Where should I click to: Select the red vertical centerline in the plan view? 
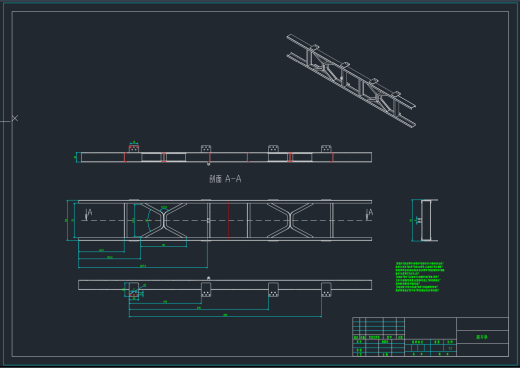(x=228, y=220)
